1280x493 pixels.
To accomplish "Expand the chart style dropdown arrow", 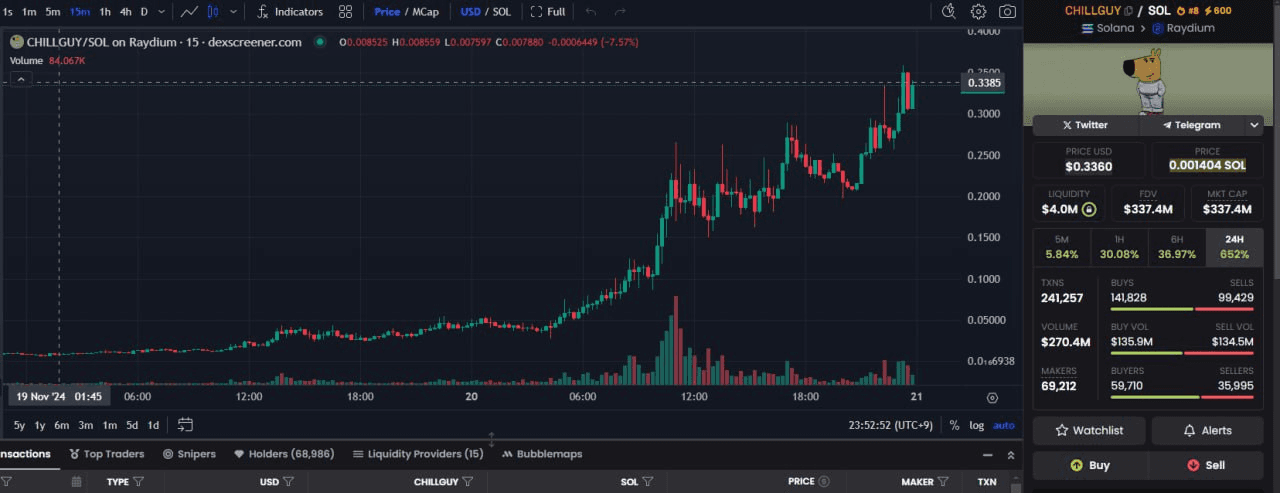I will click(x=234, y=12).
